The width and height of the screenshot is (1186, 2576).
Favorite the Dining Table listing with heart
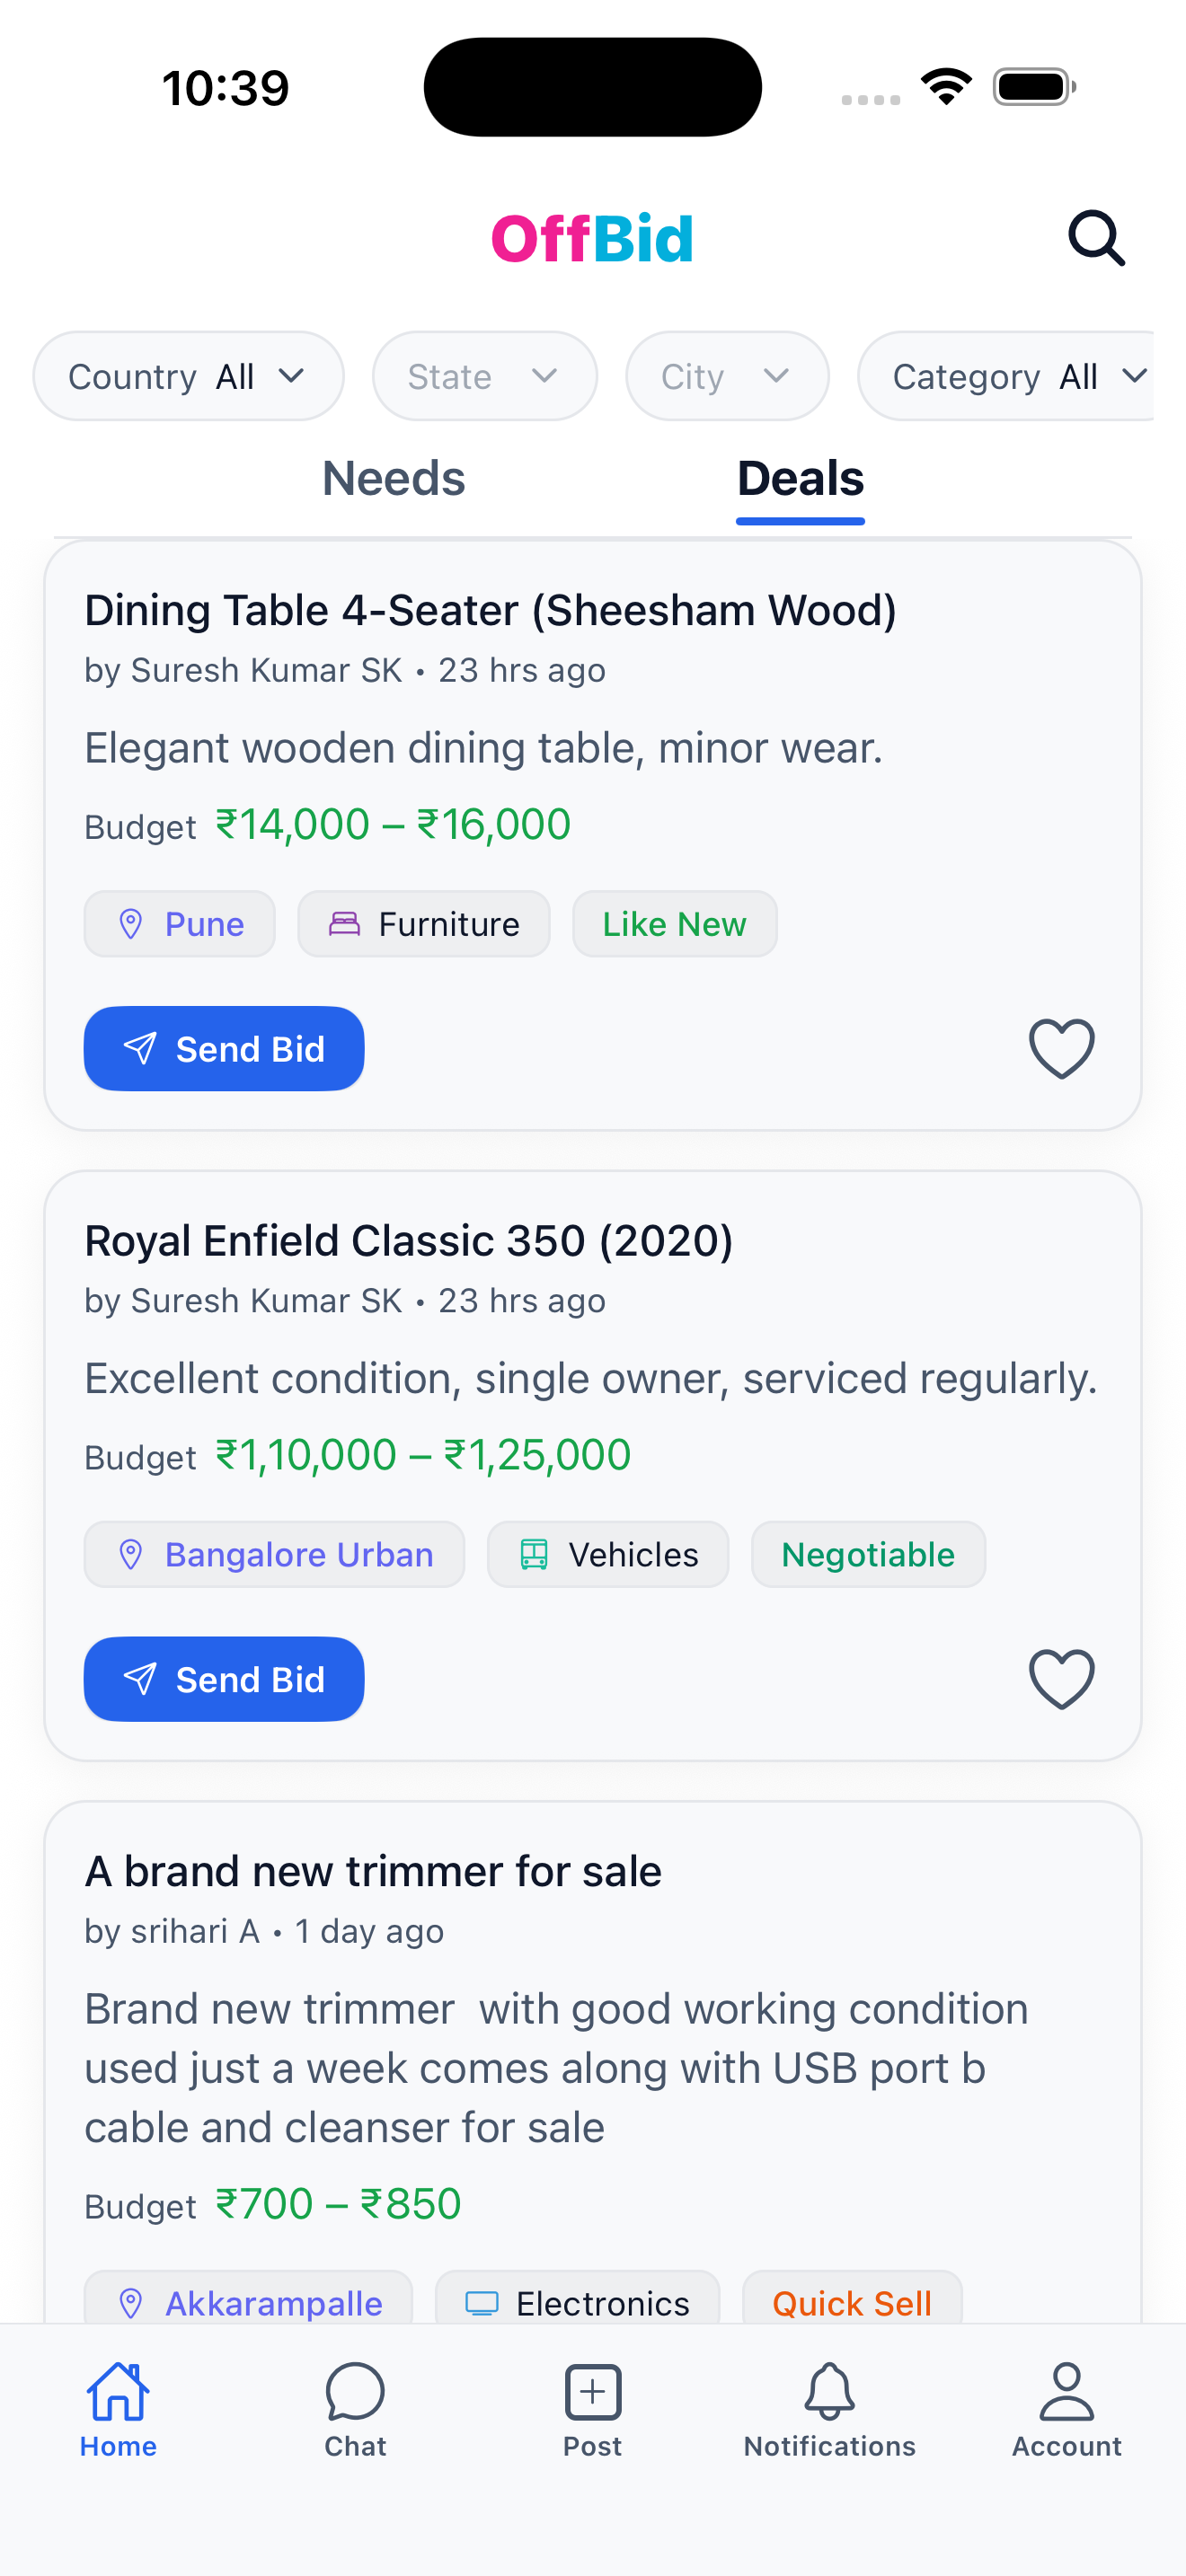pos(1061,1049)
